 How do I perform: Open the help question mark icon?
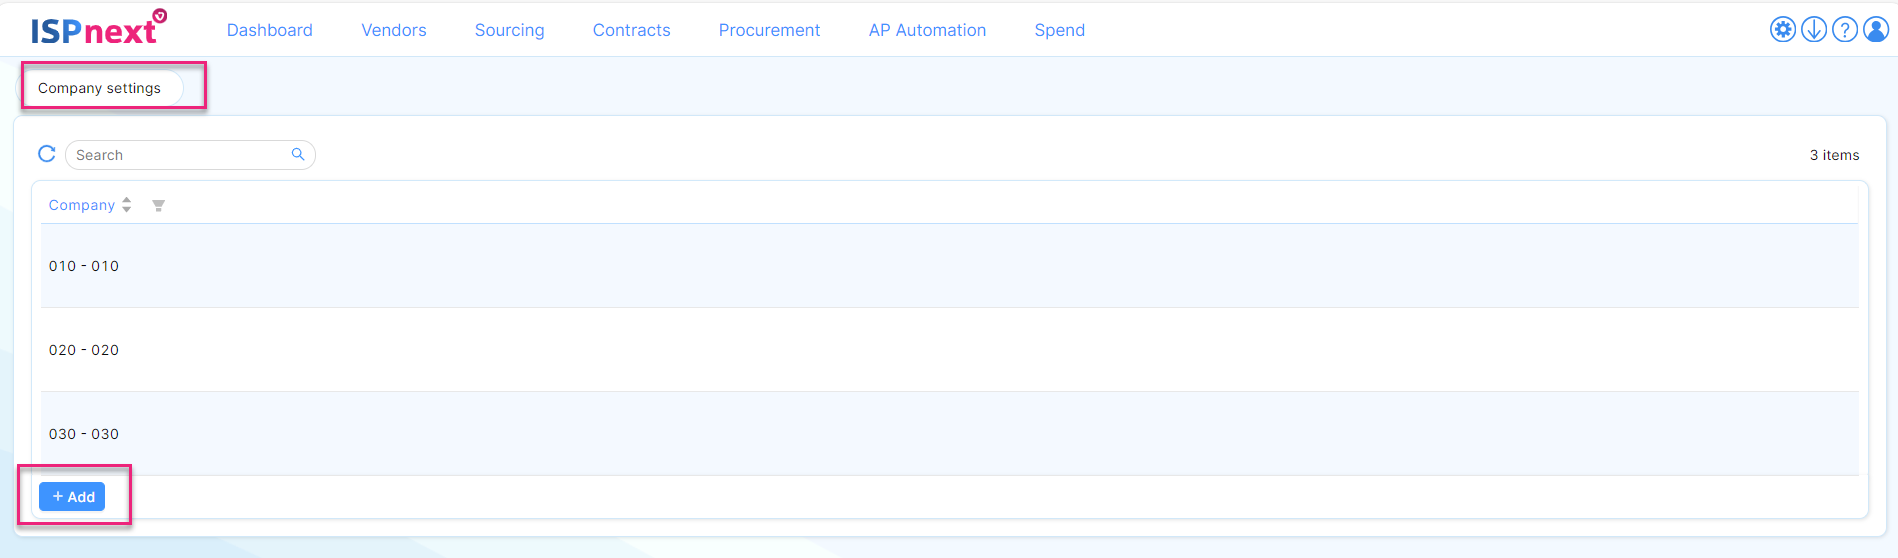coord(1845,30)
